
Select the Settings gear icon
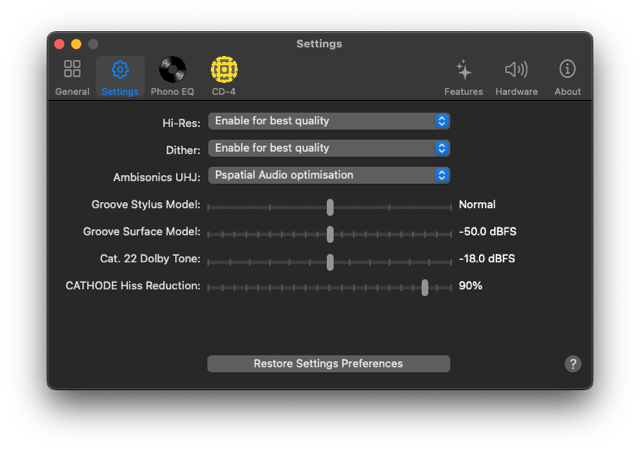[120, 76]
